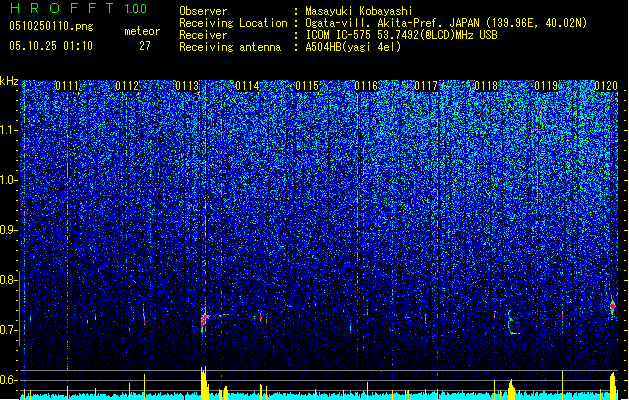Click the 0117 time marker
Screen dimensions: 629x400
click(x=426, y=86)
